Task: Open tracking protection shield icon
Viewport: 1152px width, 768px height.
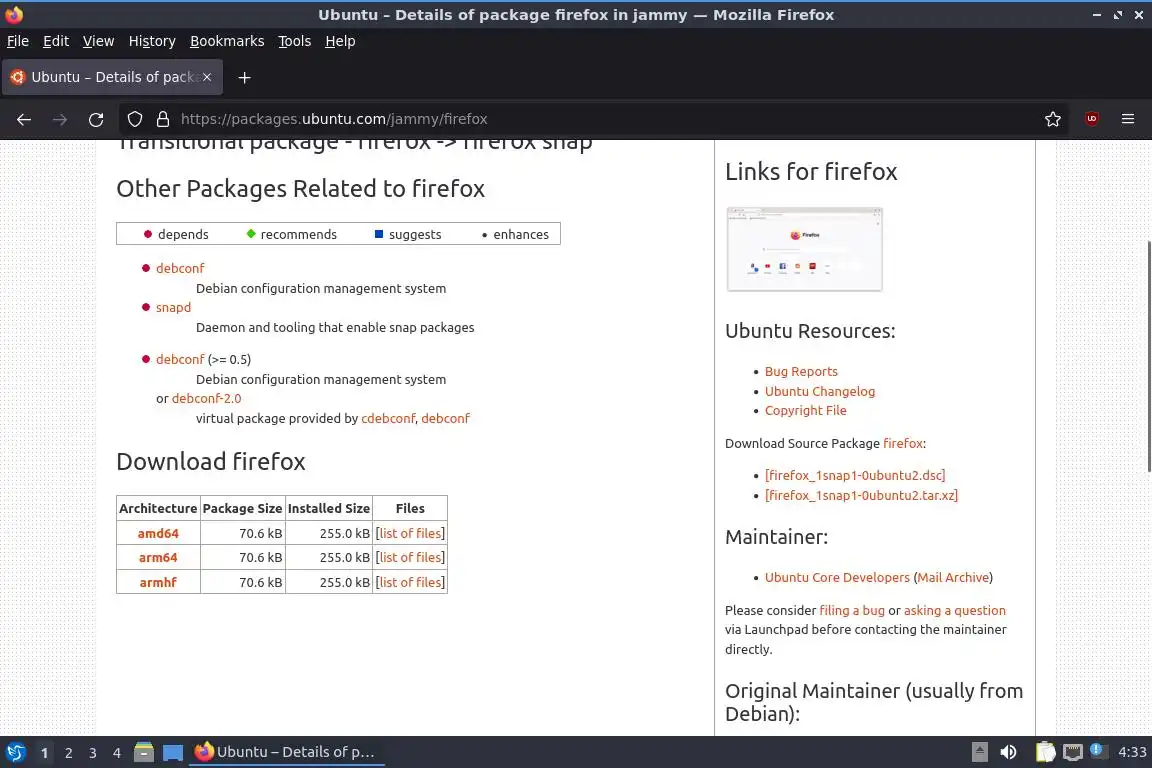Action: [x=135, y=119]
